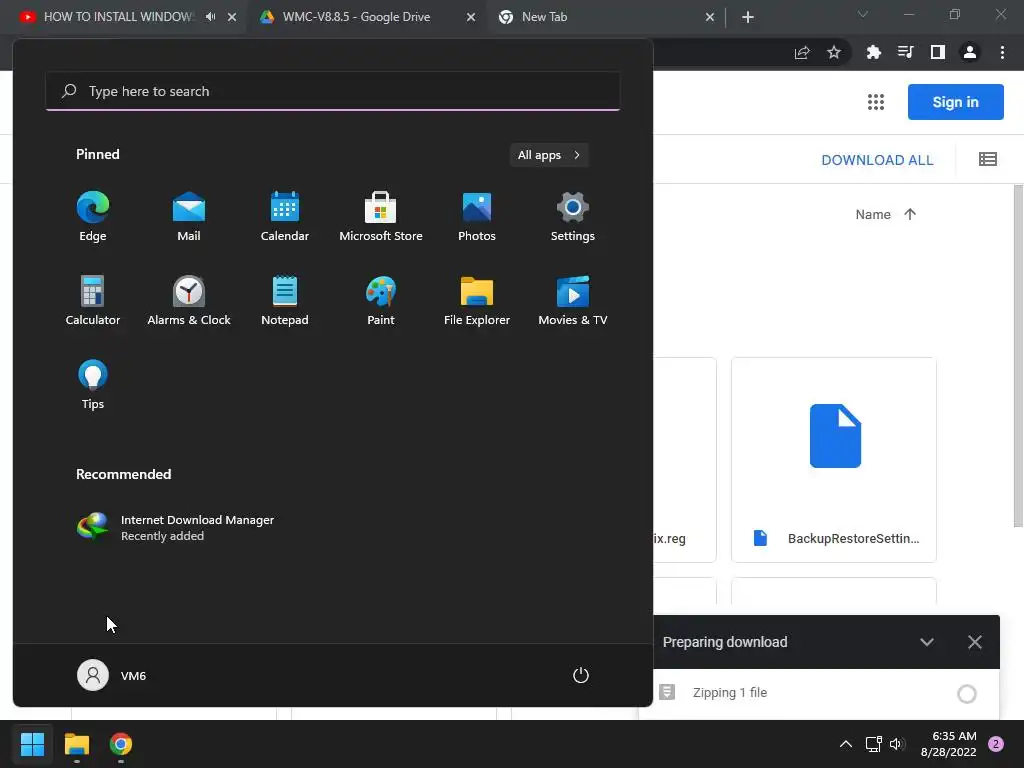The width and height of the screenshot is (1024, 768).
Task: Click the Sign in button
Action: pyautogui.click(x=955, y=102)
